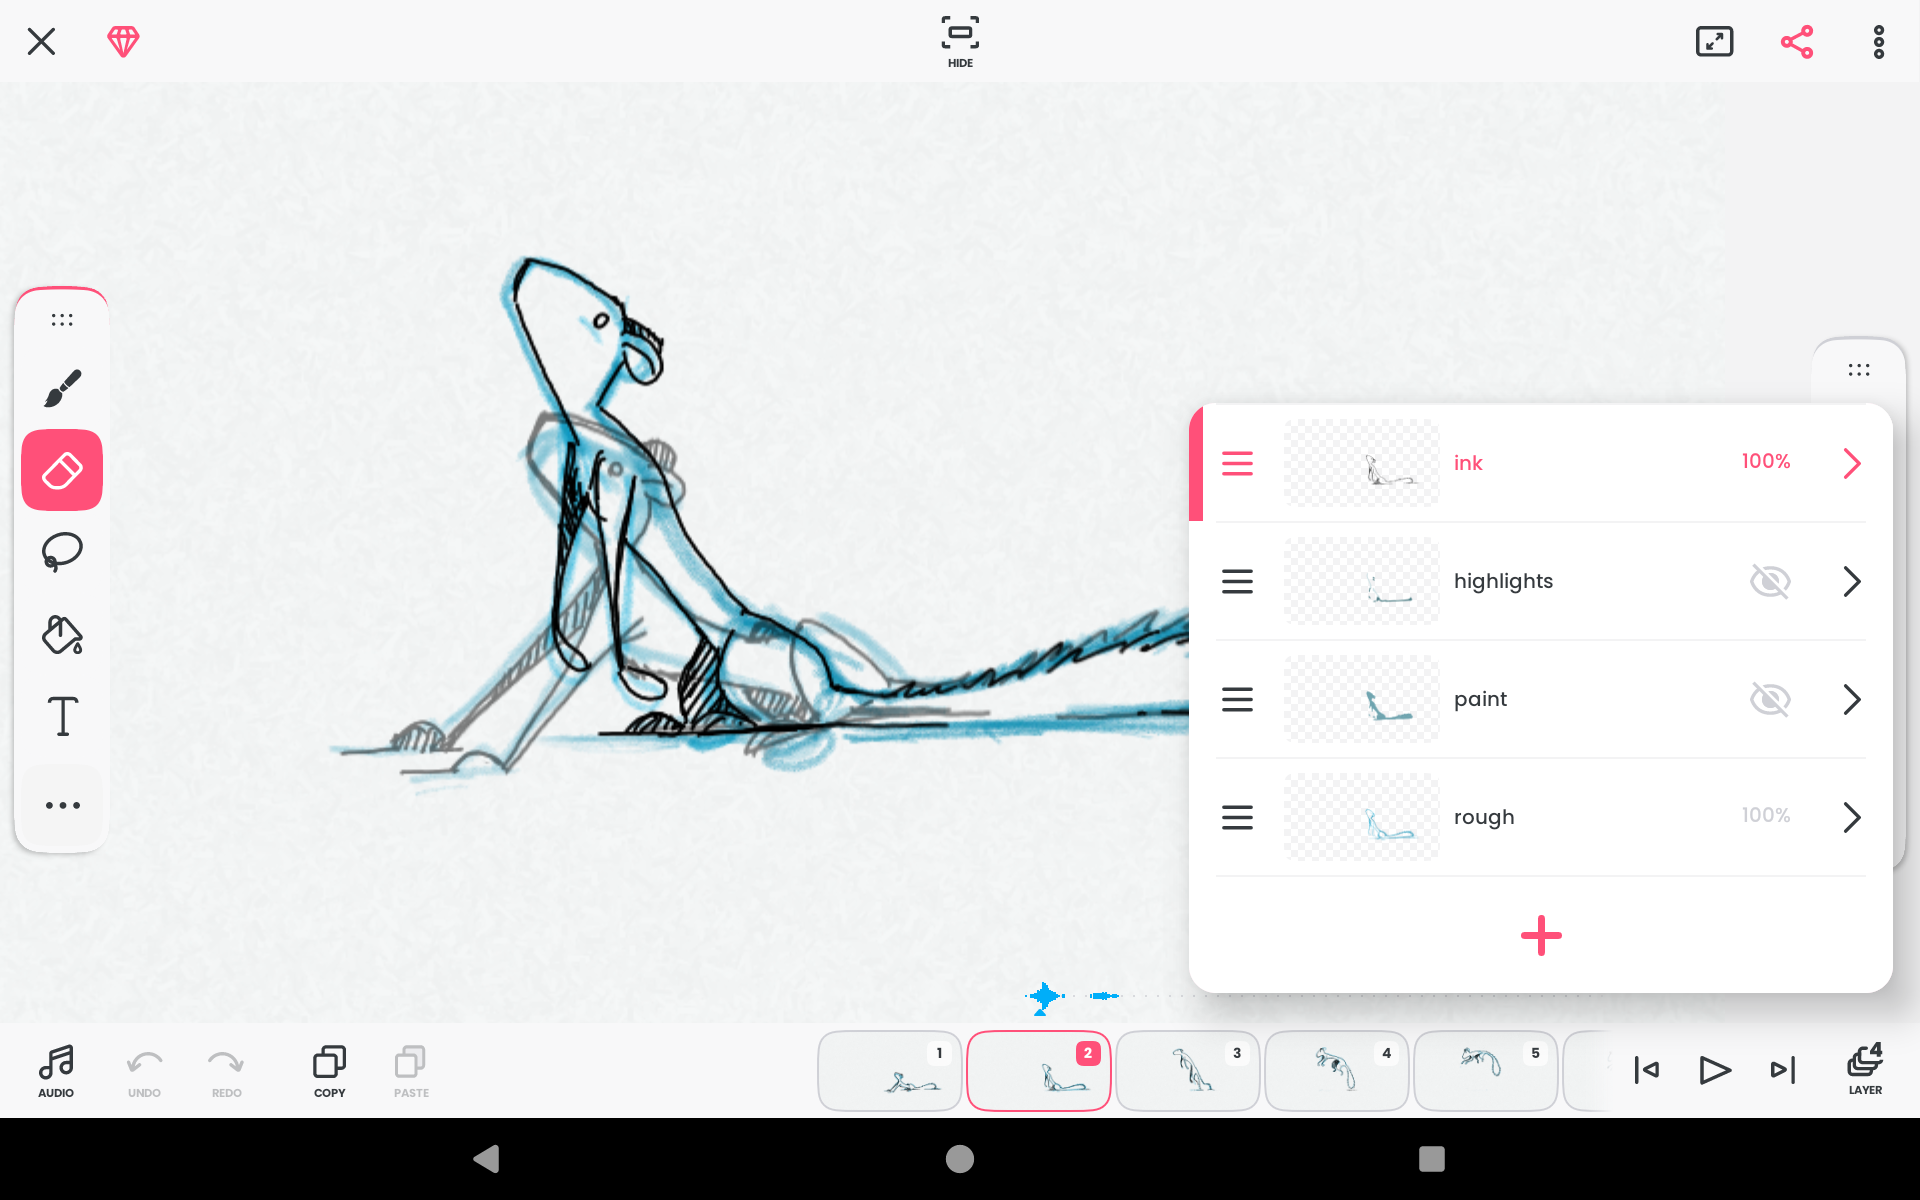
Task: Show the hidden paint layer
Action: pyautogui.click(x=1769, y=699)
